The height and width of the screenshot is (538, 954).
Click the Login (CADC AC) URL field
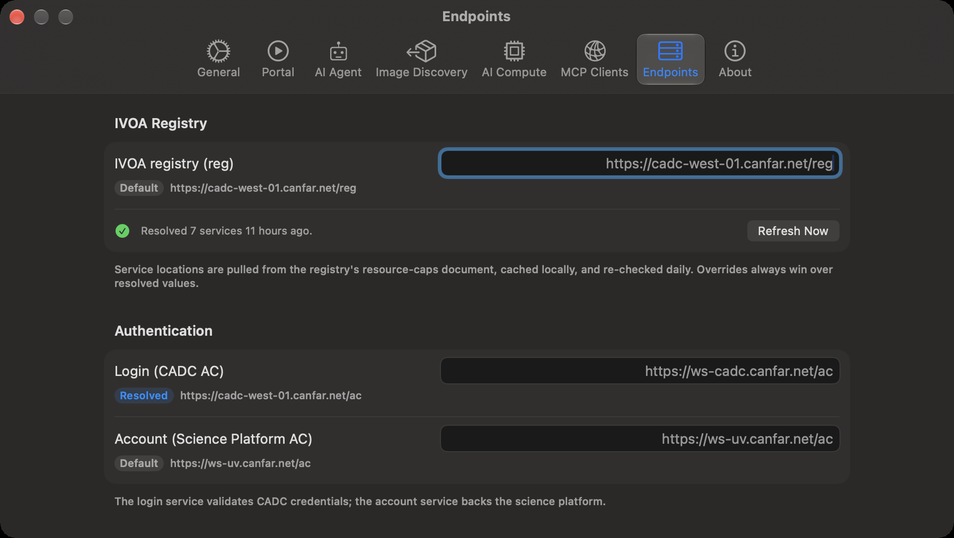640,371
